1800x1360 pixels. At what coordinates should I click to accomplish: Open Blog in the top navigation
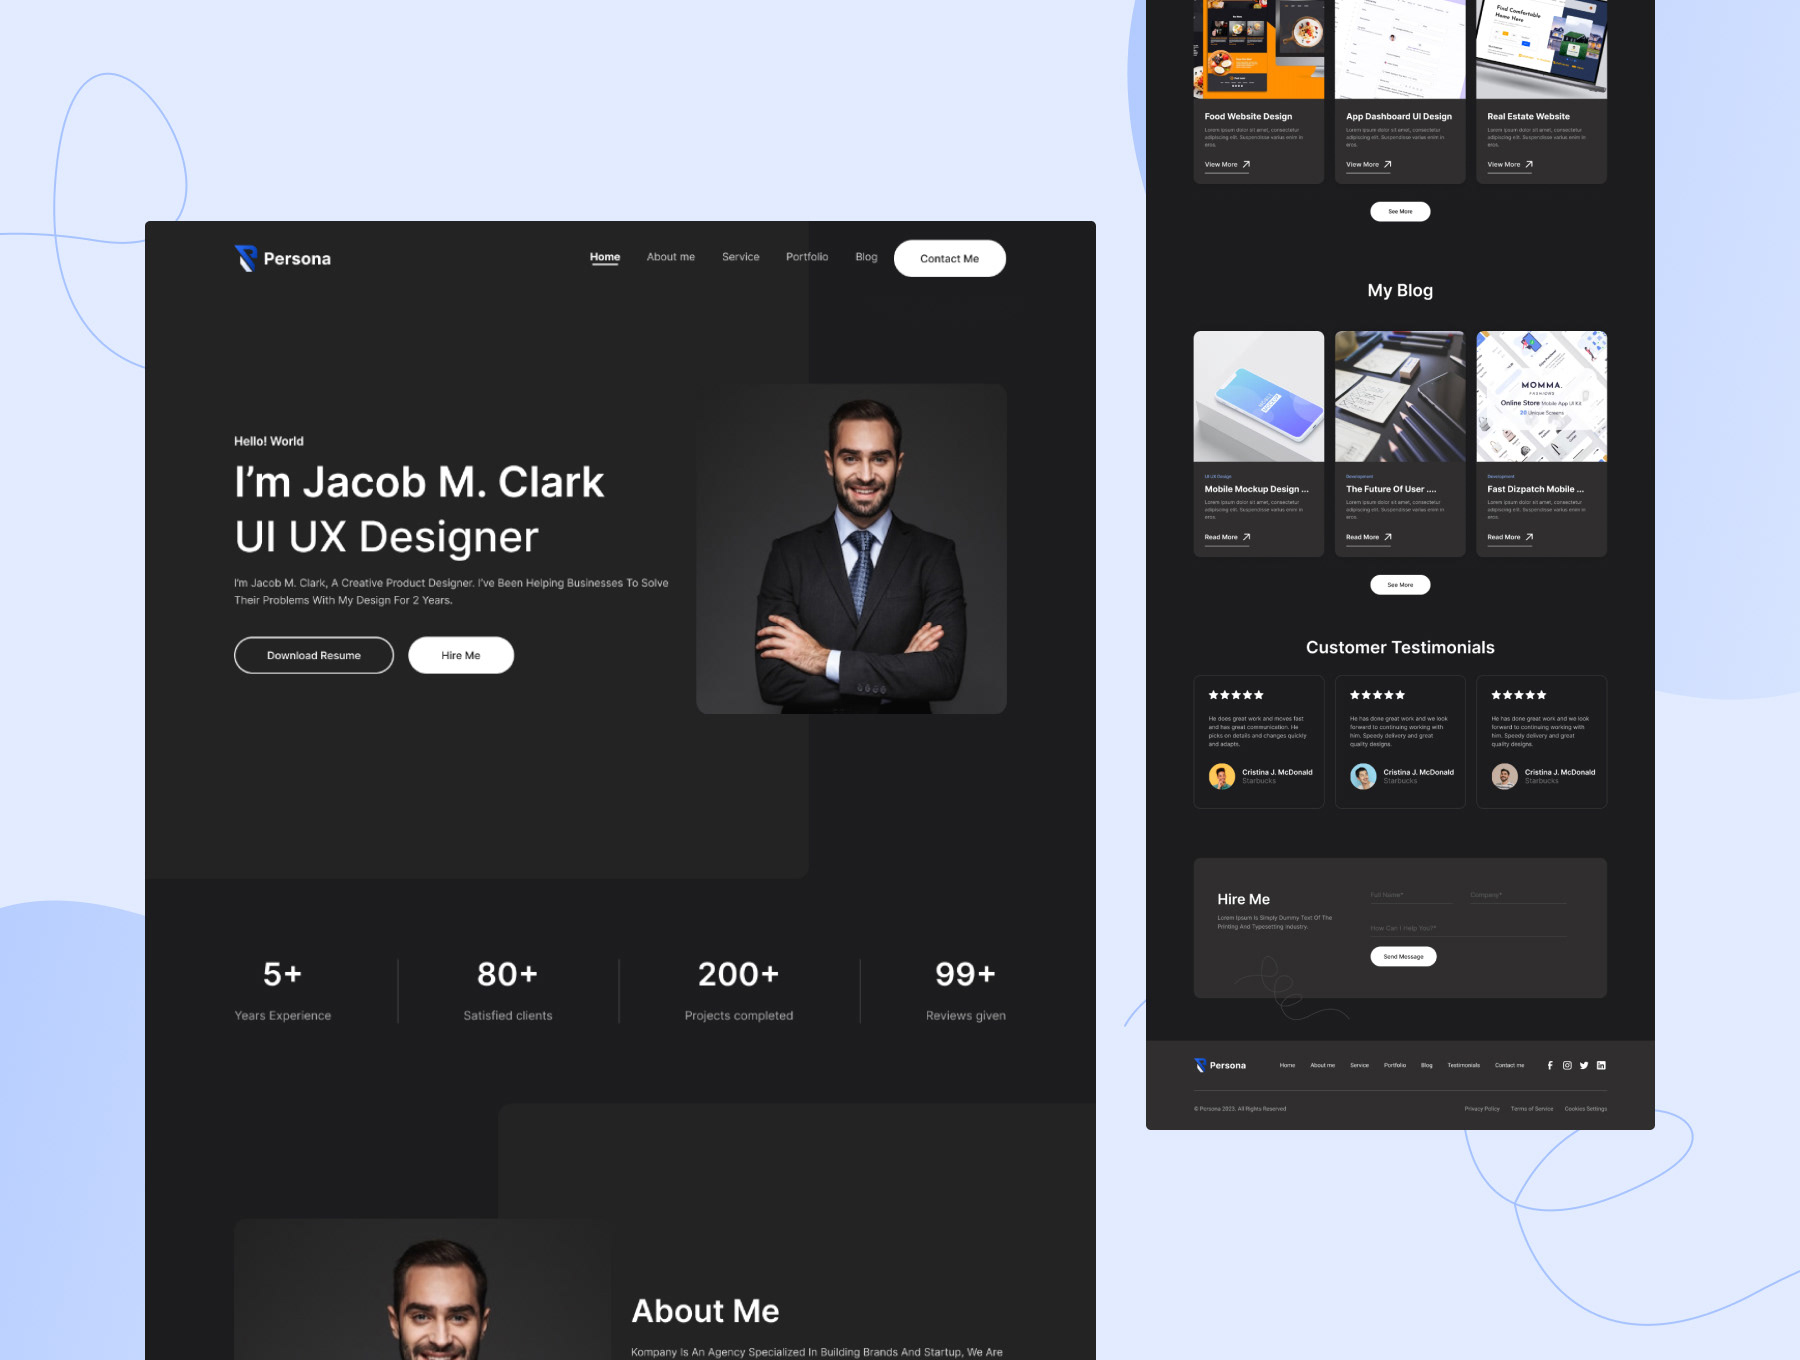click(866, 257)
